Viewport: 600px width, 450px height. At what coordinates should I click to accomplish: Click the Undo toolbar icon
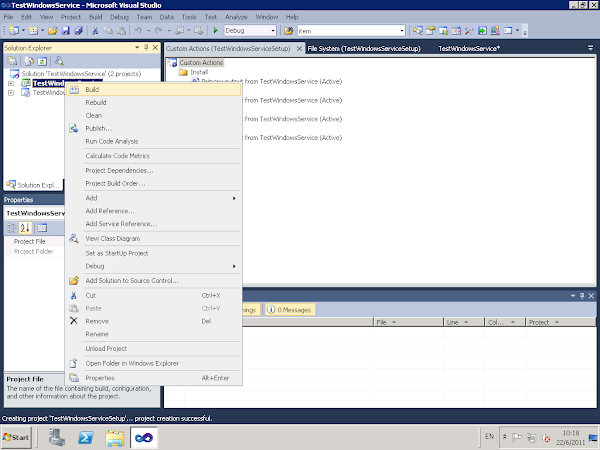point(138,31)
